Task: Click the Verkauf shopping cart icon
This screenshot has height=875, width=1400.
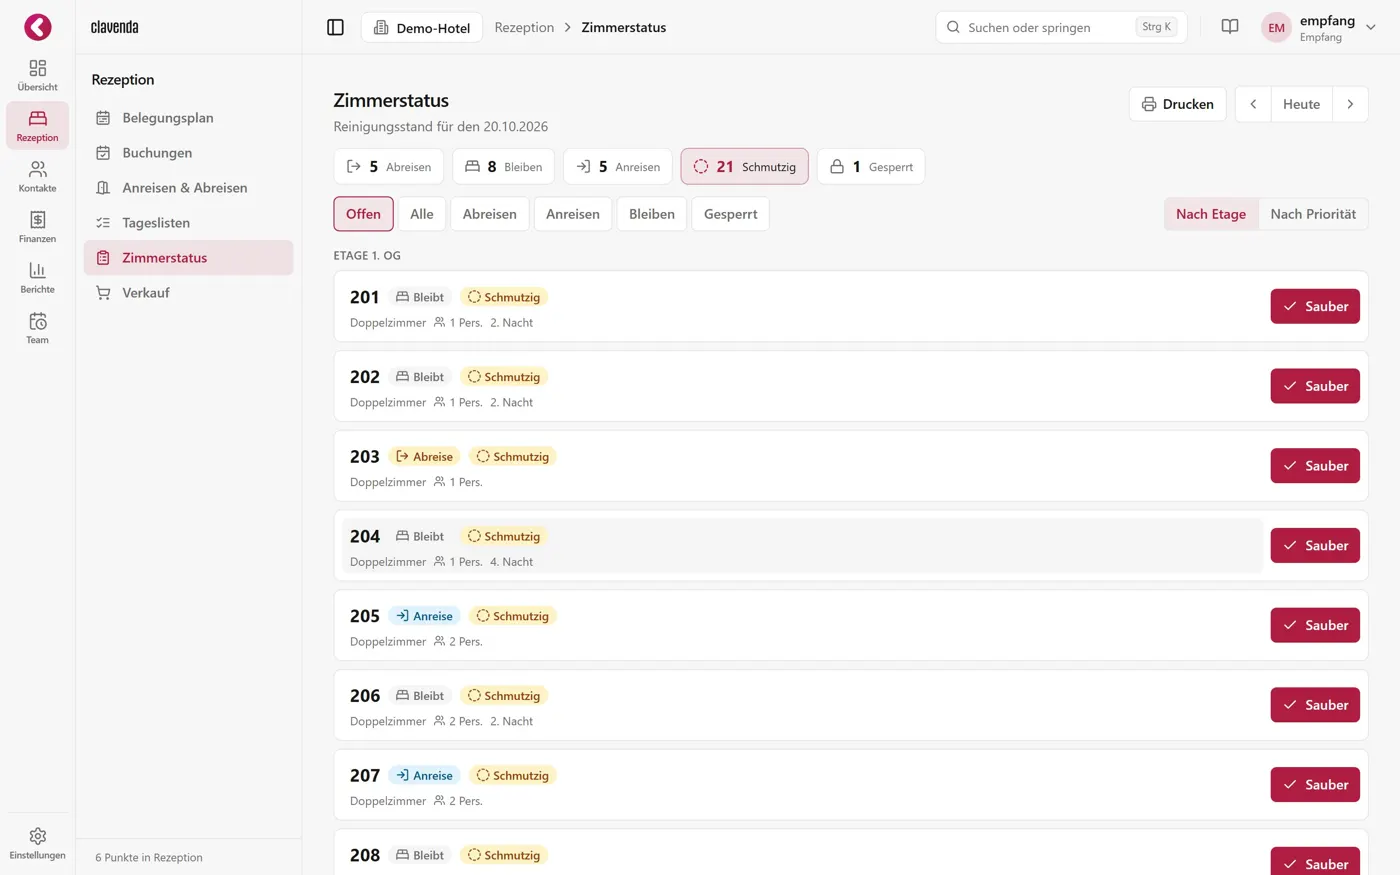Action: point(103,293)
